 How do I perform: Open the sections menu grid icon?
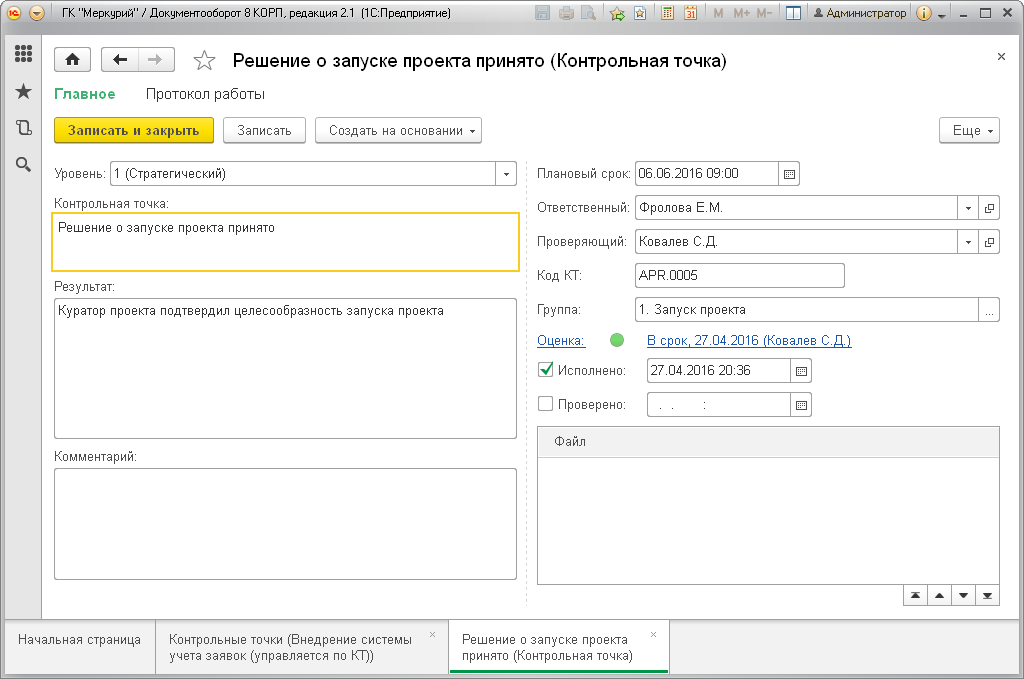coord(24,54)
